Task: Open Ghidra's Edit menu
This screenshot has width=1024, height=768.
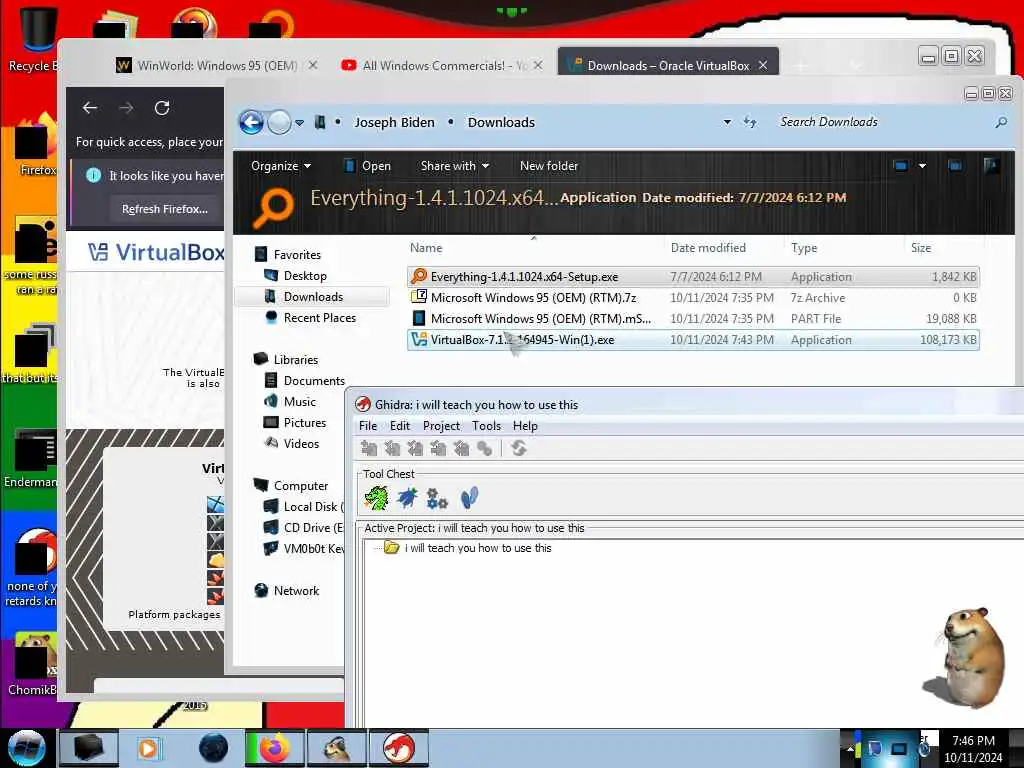Action: coord(400,426)
